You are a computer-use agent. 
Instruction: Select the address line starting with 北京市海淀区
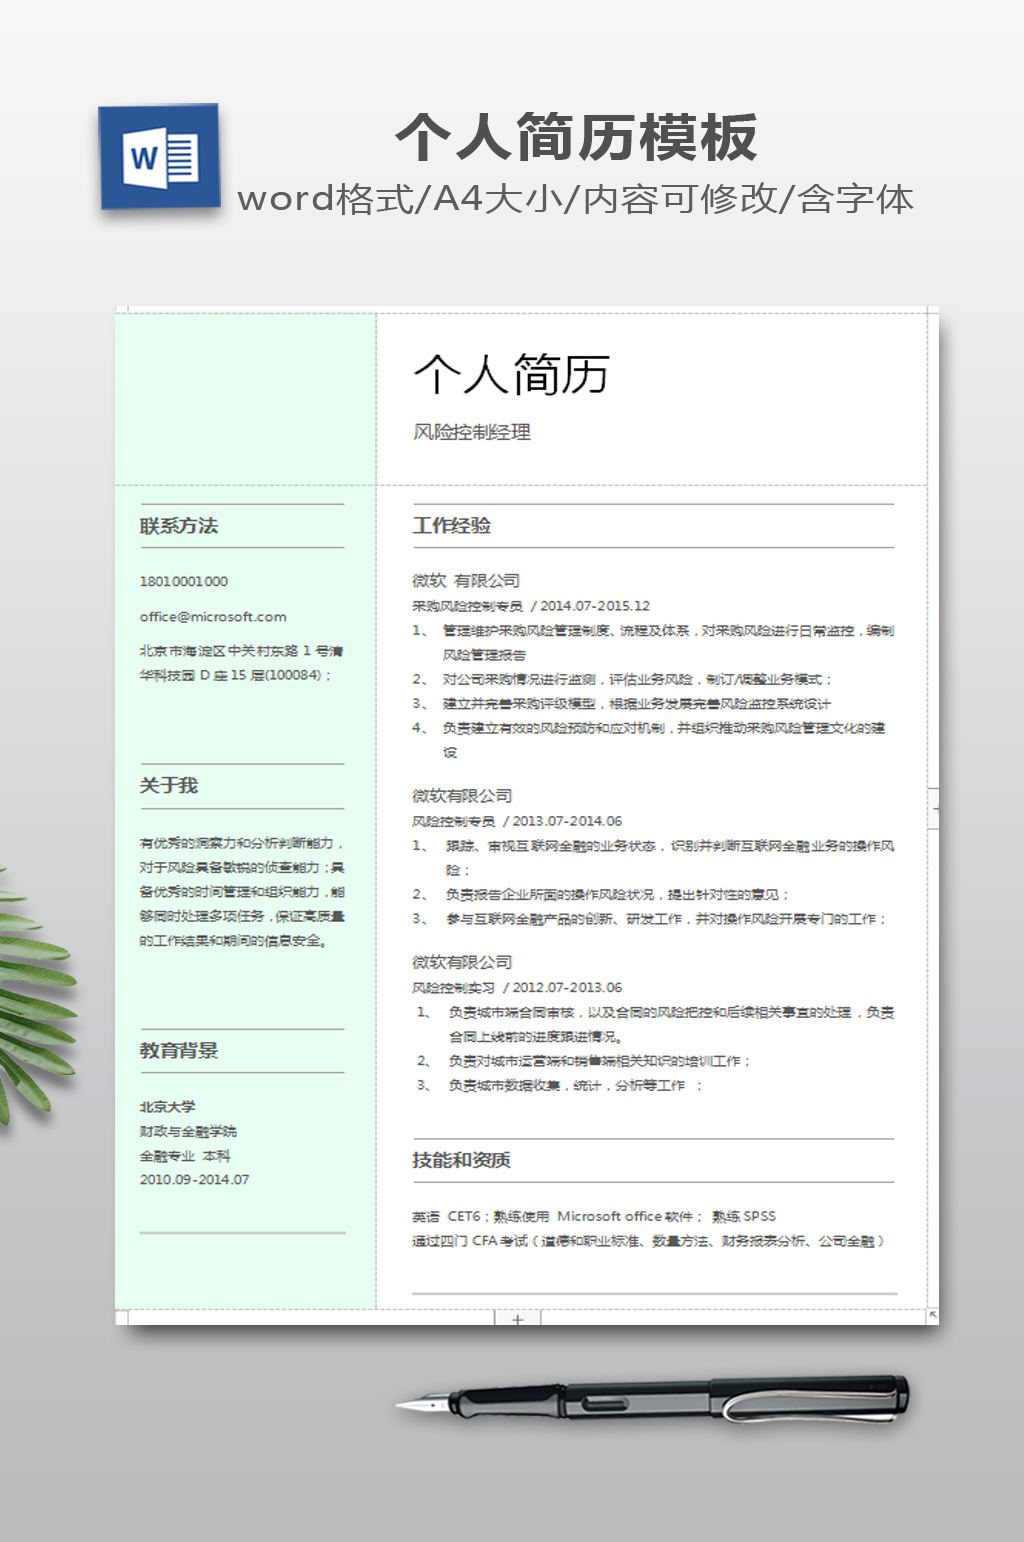click(242, 663)
